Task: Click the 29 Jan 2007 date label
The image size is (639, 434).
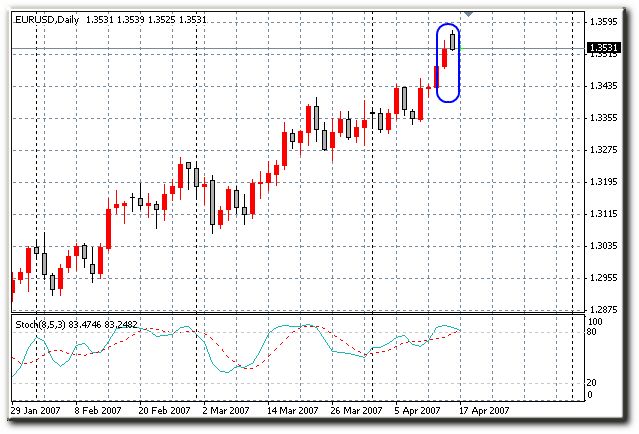Action: [x=36, y=410]
